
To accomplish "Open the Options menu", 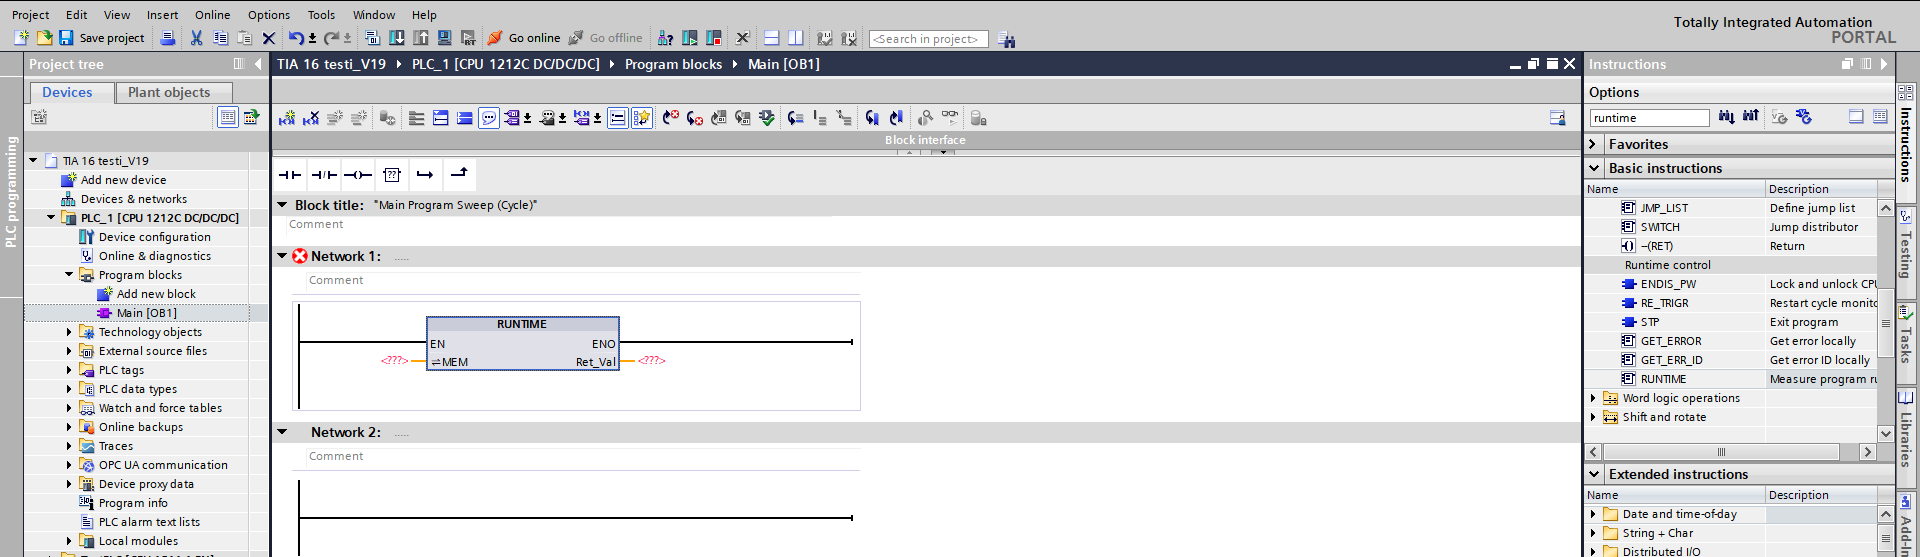I will click(x=269, y=15).
